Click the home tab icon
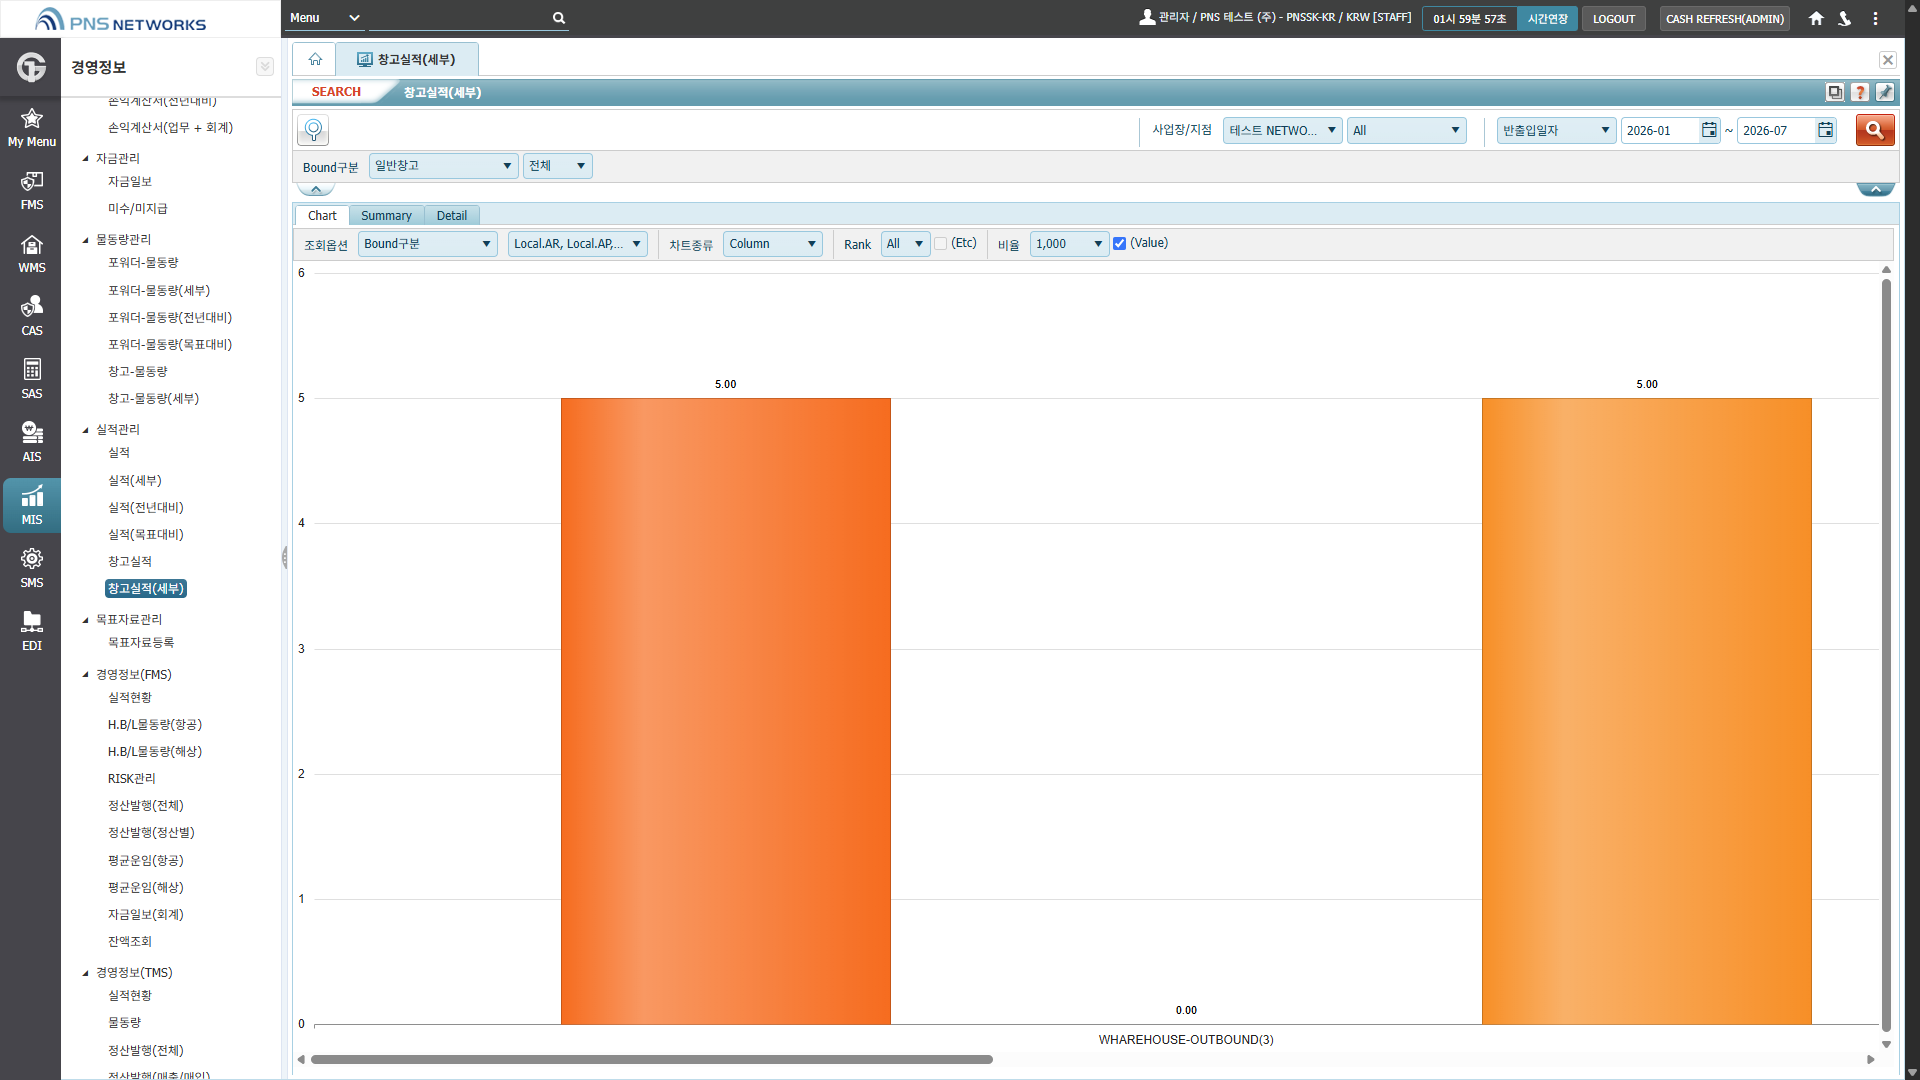Screen dimensions: 1920x1080 pyautogui.click(x=315, y=59)
